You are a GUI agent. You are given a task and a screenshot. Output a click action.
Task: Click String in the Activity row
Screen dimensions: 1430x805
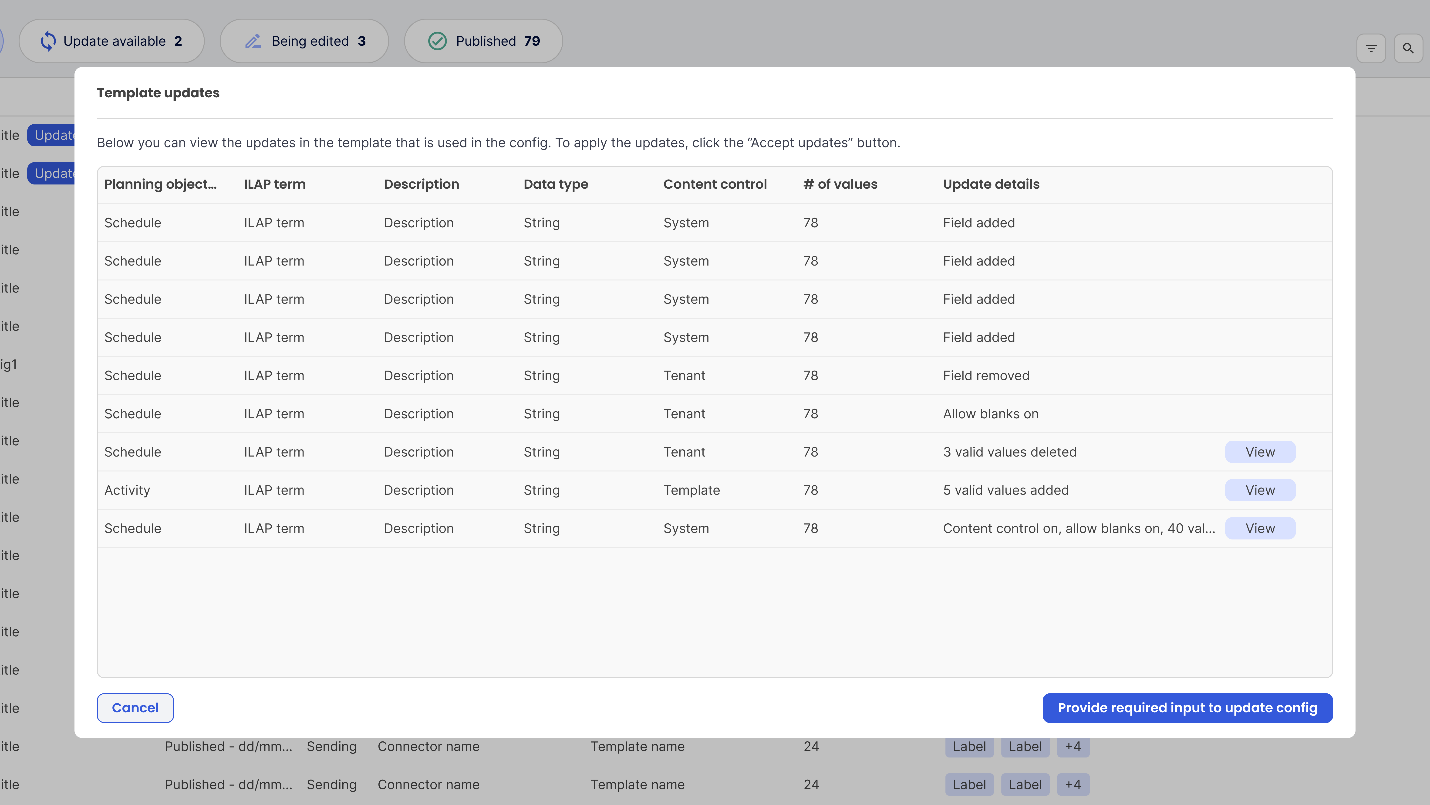(542, 490)
